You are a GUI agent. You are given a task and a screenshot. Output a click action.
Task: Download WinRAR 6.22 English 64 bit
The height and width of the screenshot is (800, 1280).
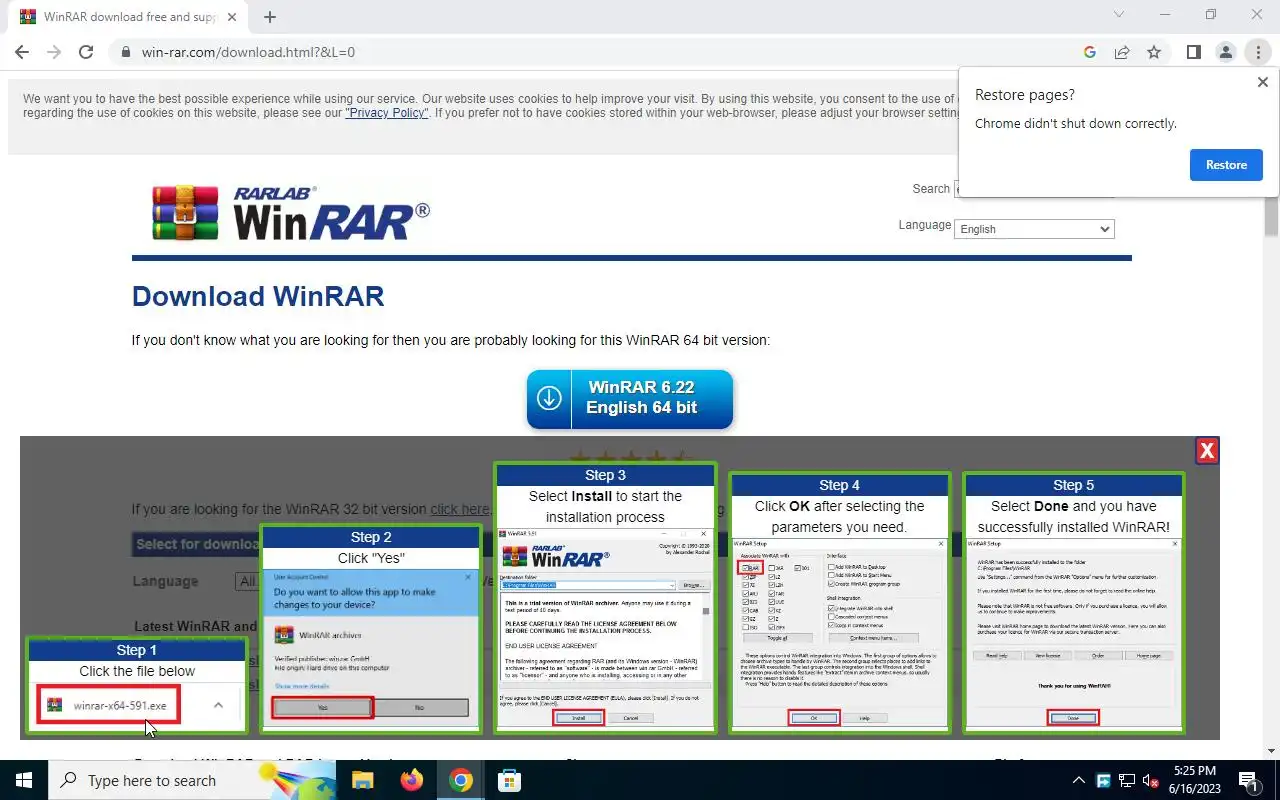[630, 399]
